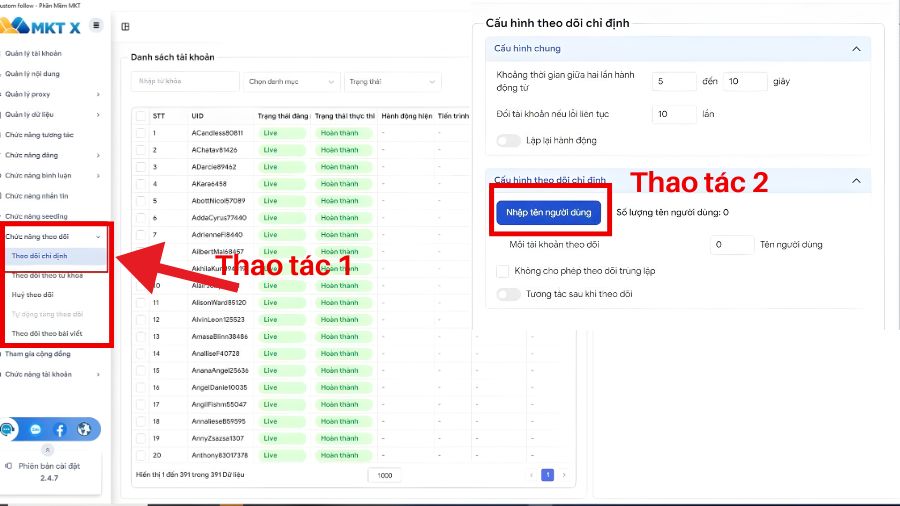The height and width of the screenshot is (506, 900).
Task: Select the checkbox in the table header
Action: coord(141,116)
